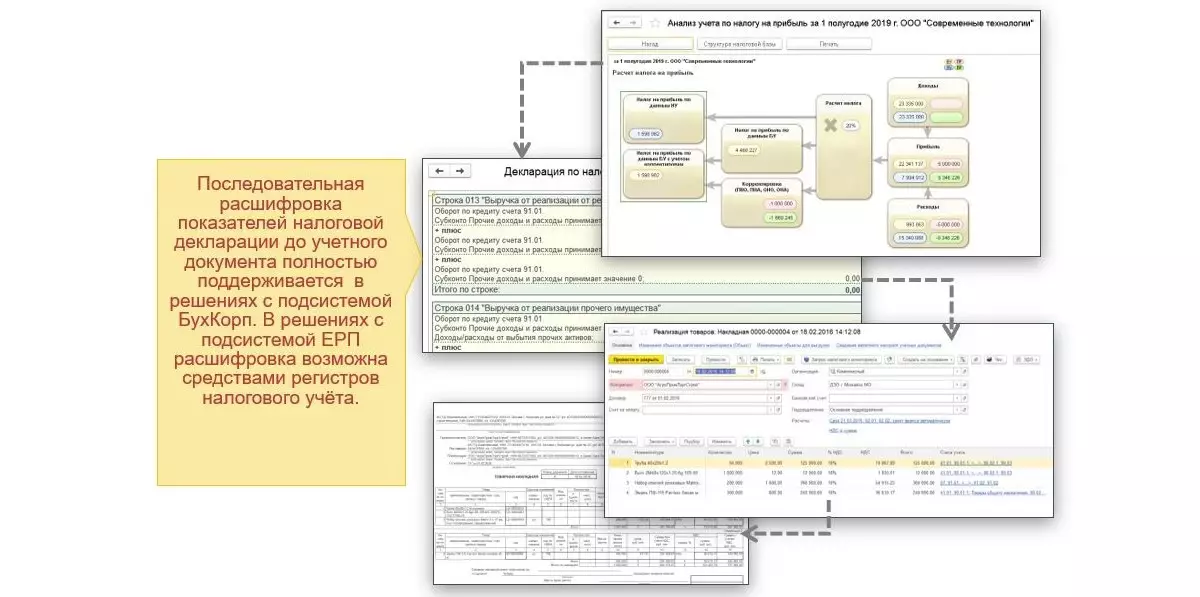This screenshot has width=1200, height=597.
Task: Click forward arrow in Декларация window
Action: pos(460,172)
